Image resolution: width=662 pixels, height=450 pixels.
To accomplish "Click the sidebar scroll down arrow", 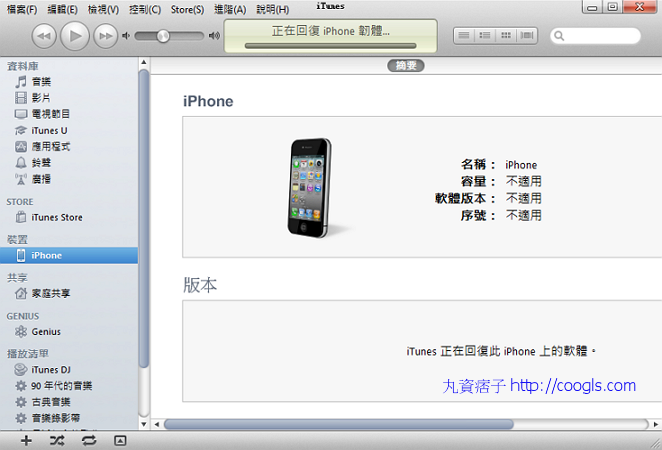I will pos(144,424).
